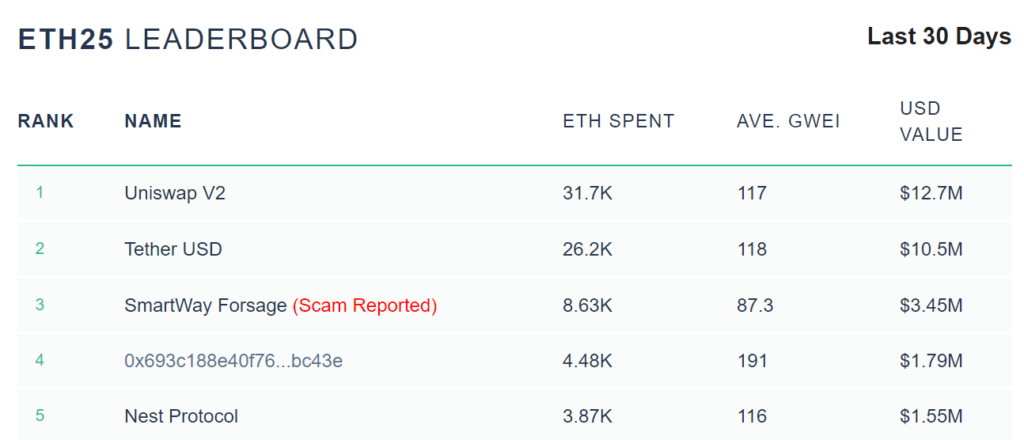Sort by AVE. GWEI column header
The image size is (1024, 440).
[x=790, y=121]
